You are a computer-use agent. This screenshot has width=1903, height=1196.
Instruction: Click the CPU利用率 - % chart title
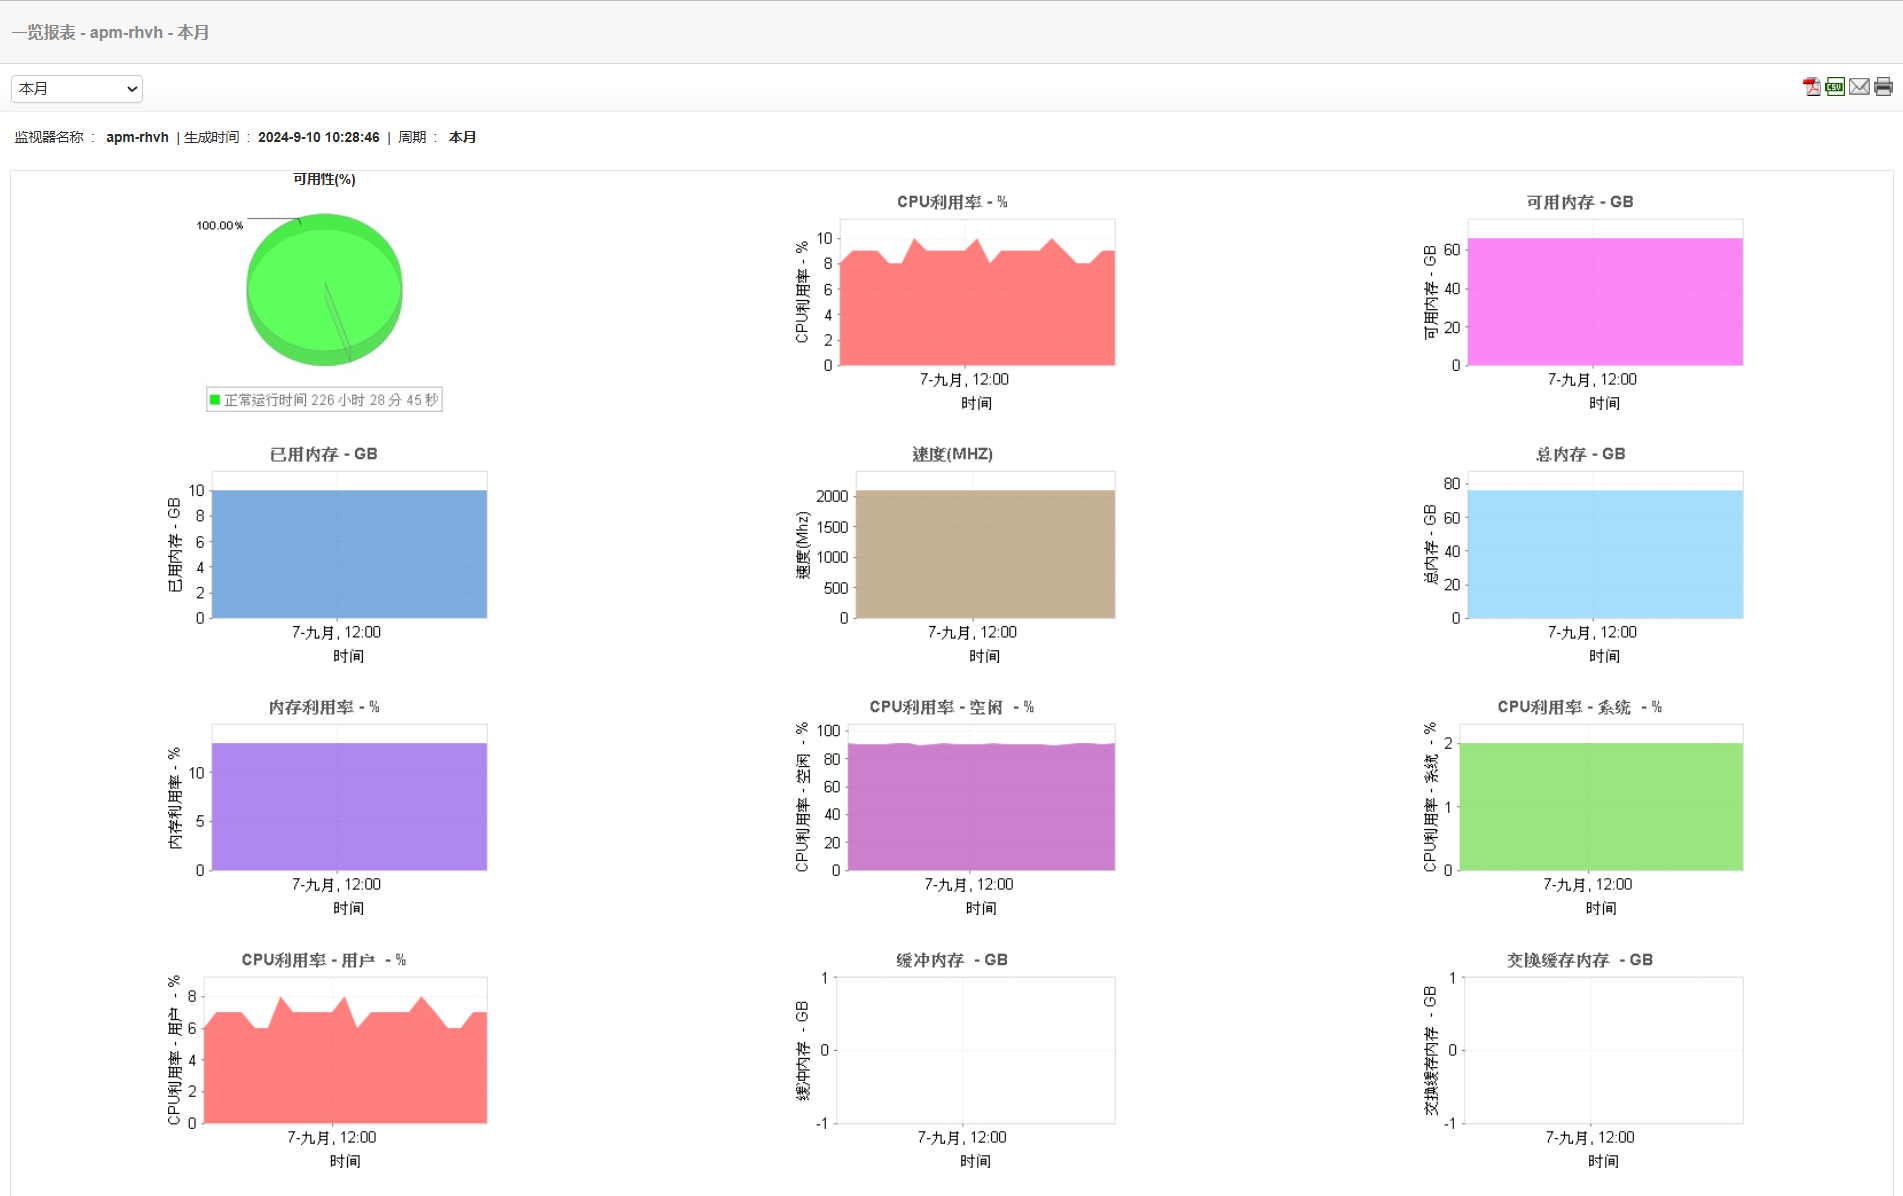952,202
